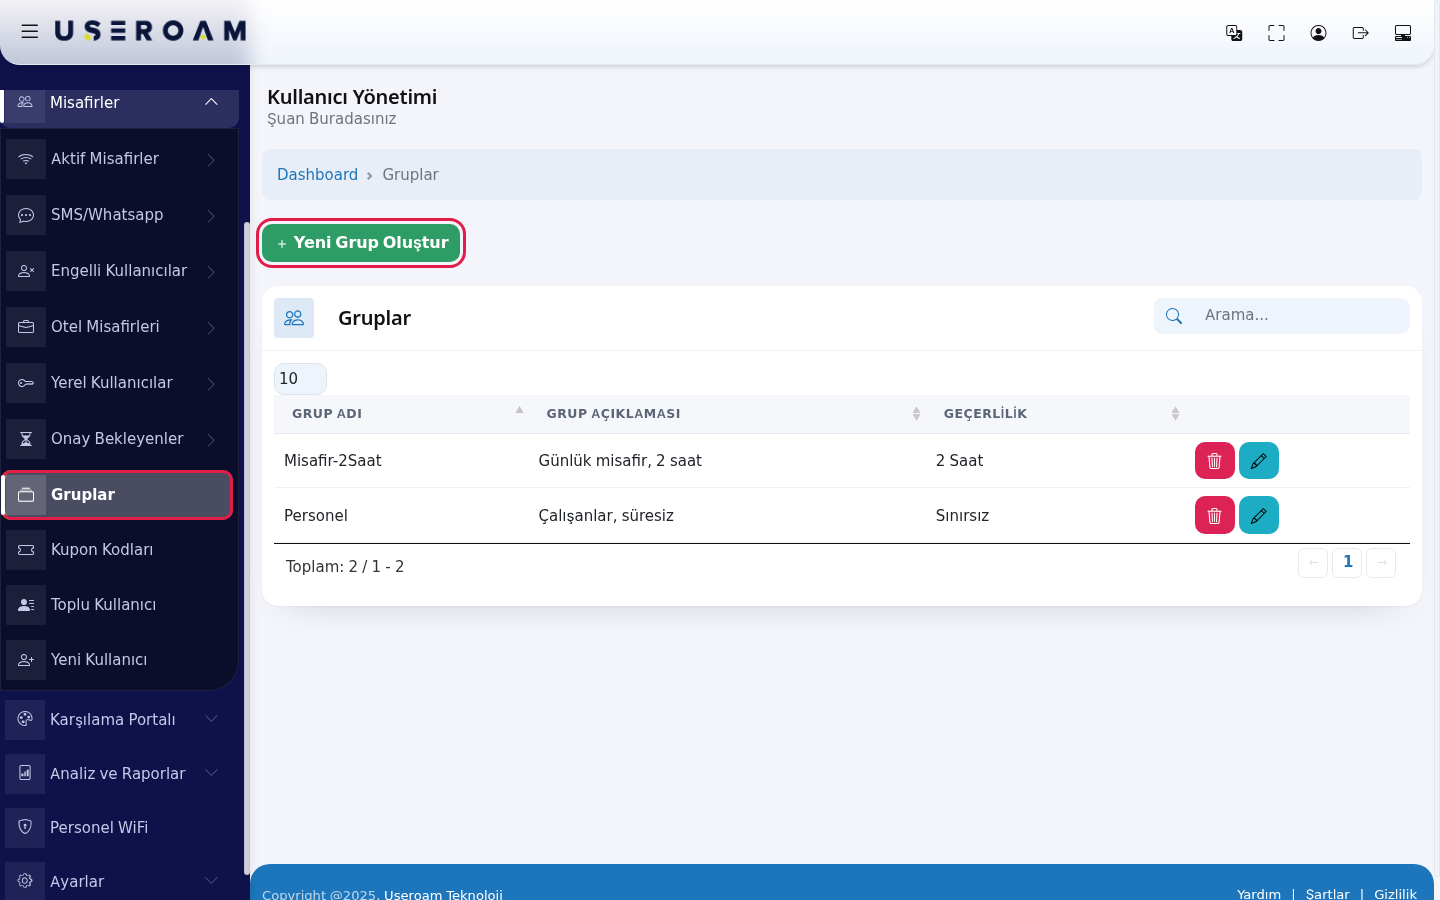Click the language translate icon
The height and width of the screenshot is (900, 1440).
click(1234, 33)
